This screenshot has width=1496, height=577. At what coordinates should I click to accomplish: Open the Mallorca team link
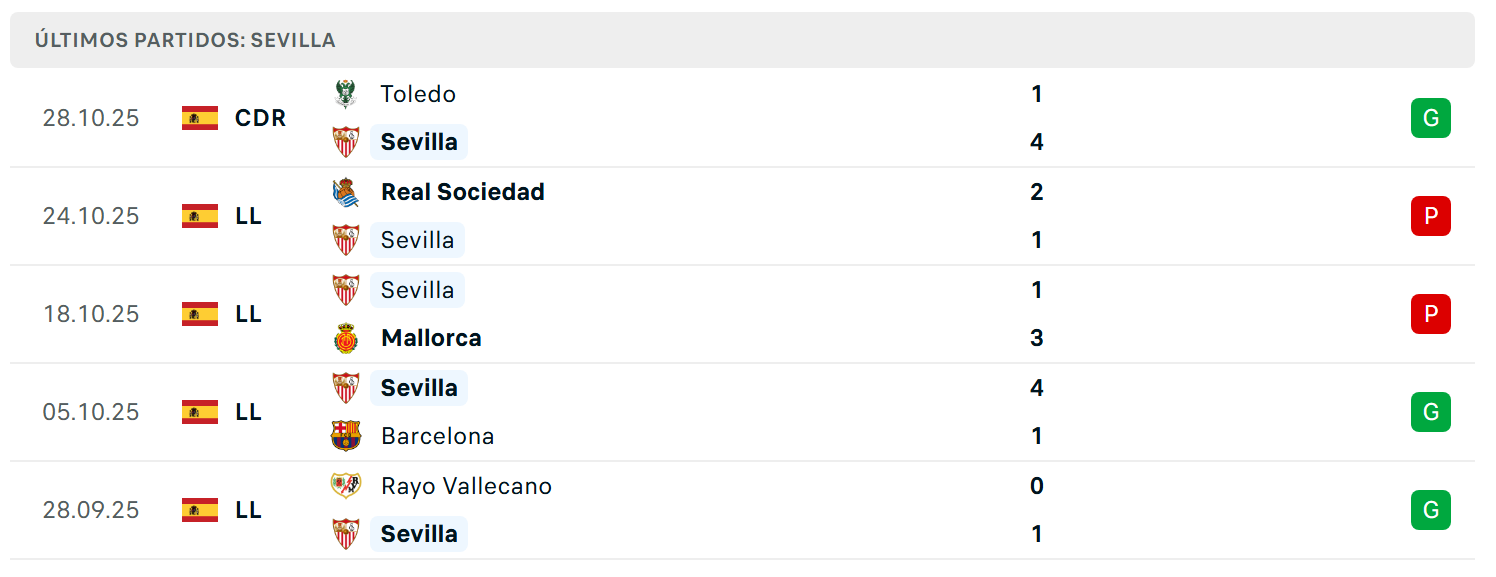[431, 338]
